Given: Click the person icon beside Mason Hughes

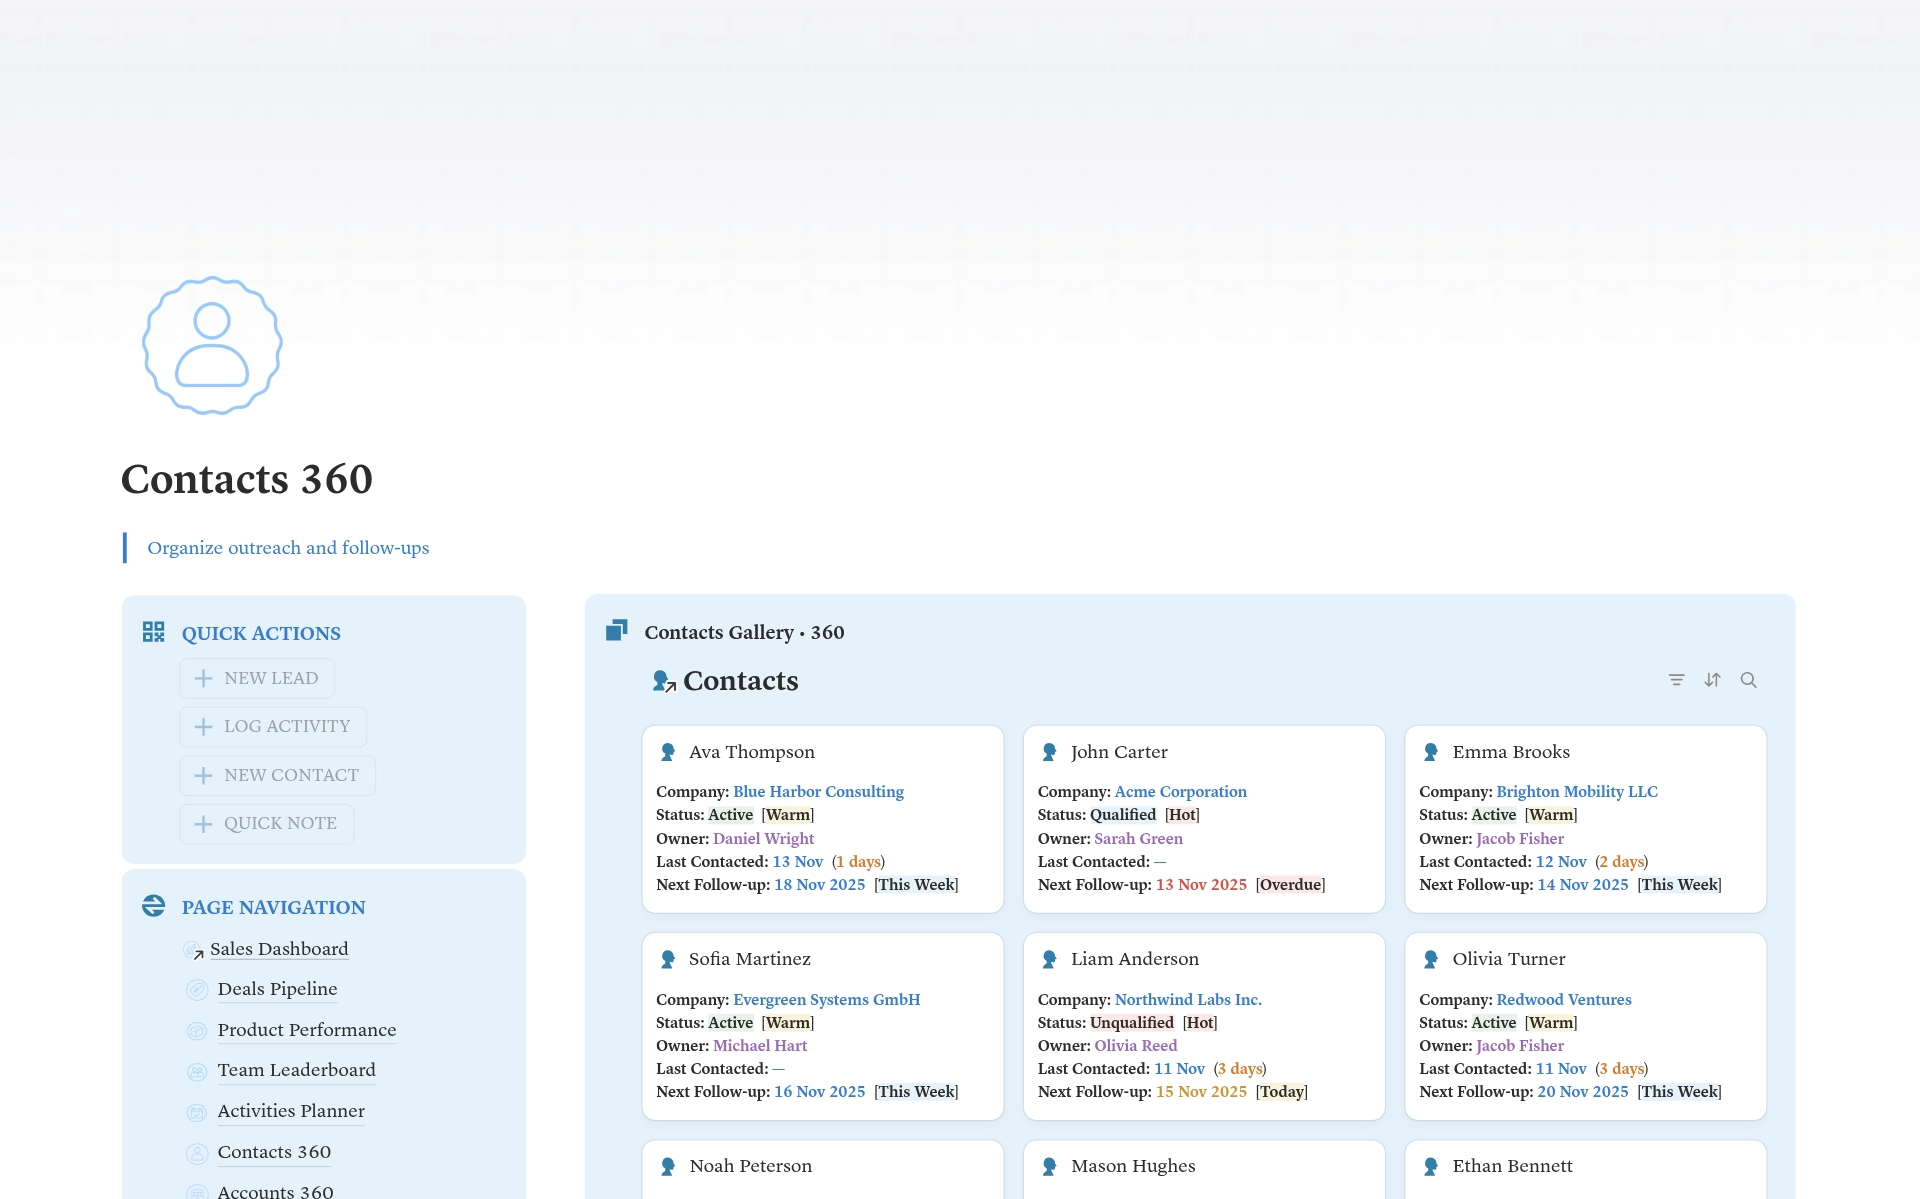Looking at the screenshot, I should click(x=1049, y=1166).
